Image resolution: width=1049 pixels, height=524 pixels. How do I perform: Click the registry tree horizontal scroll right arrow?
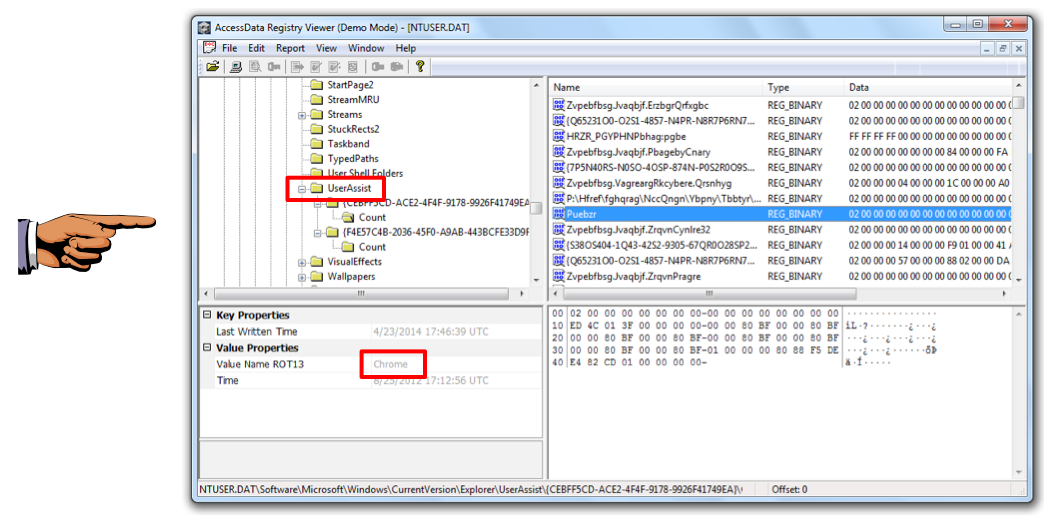pyautogui.click(x=522, y=294)
